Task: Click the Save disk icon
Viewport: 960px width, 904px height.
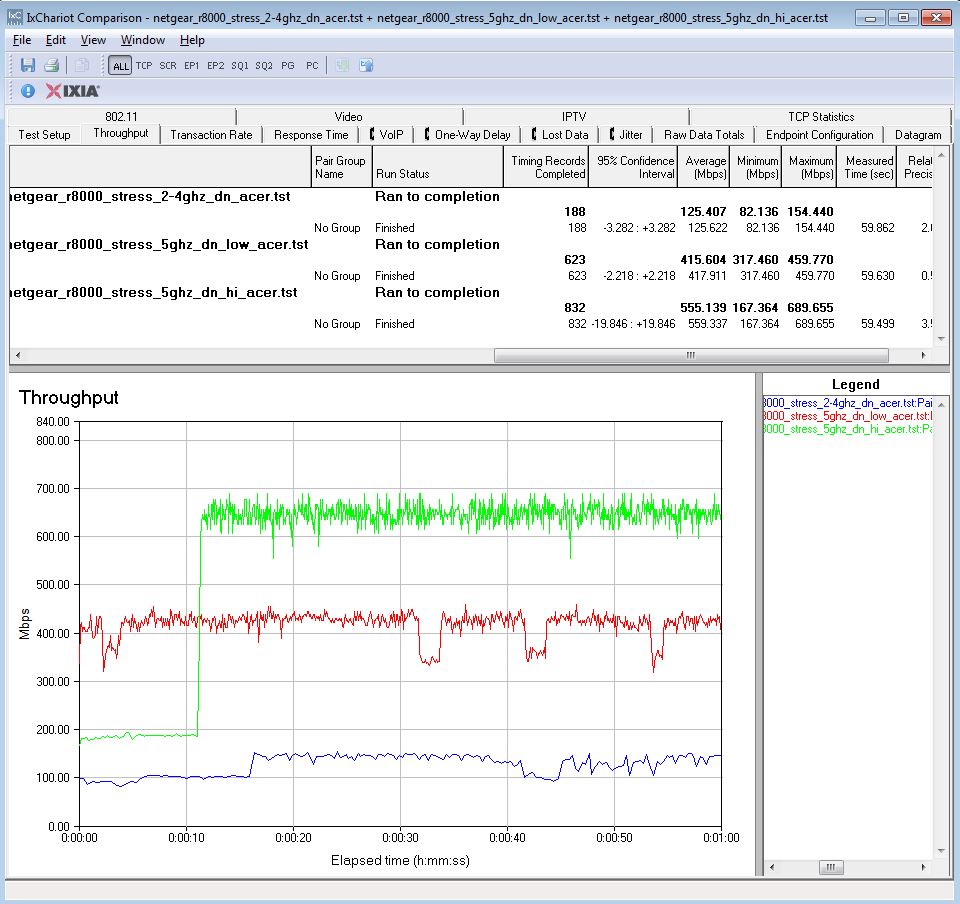Action: pyautogui.click(x=28, y=65)
